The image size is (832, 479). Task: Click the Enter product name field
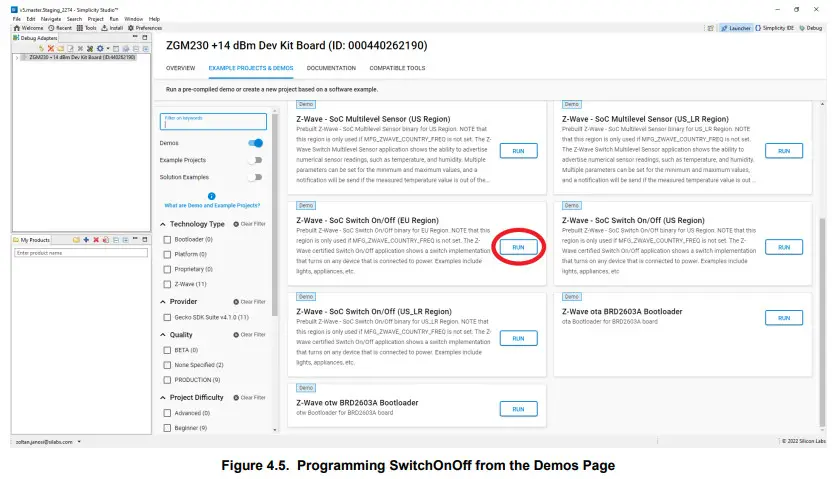tap(81, 254)
